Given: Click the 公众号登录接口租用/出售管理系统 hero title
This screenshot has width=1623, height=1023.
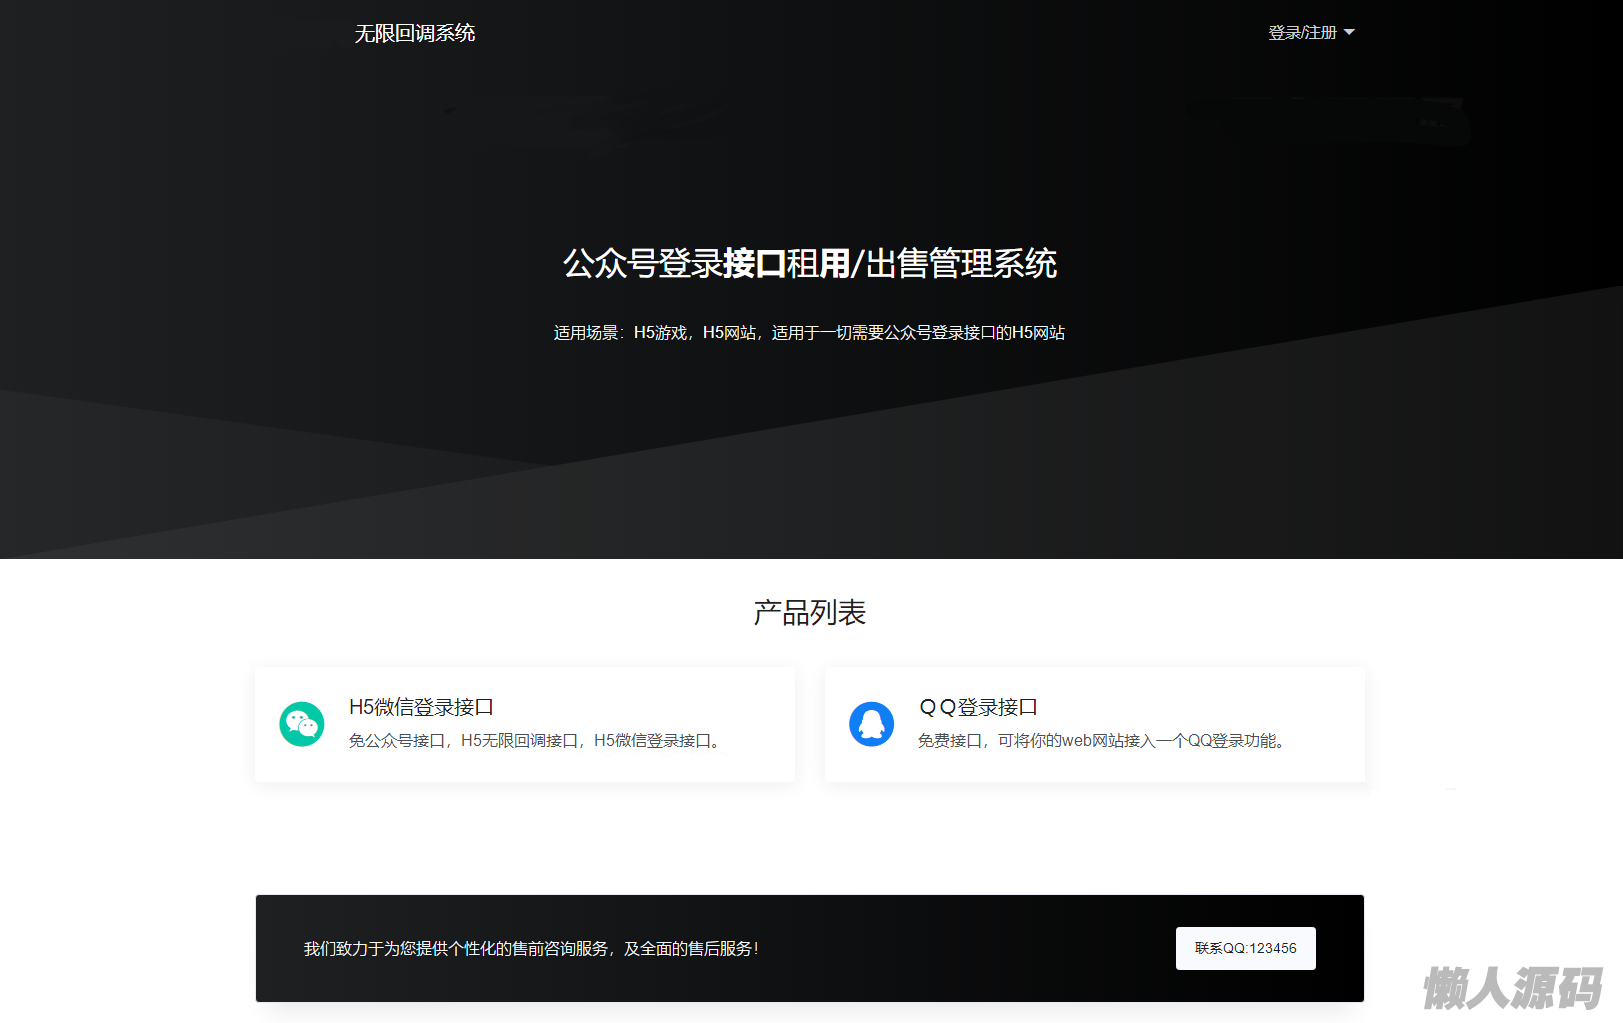Looking at the screenshot, I should click(810, 263).
